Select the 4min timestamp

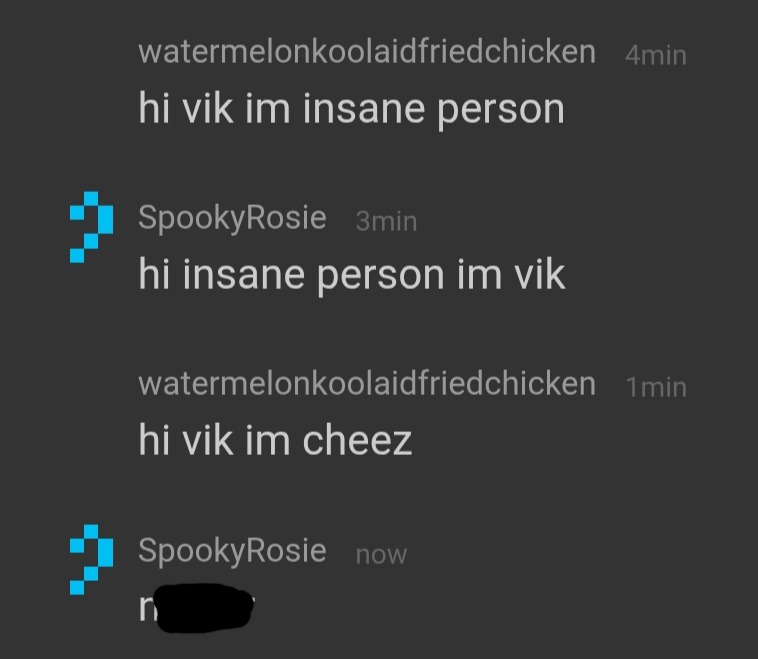(x=656, y=55)
